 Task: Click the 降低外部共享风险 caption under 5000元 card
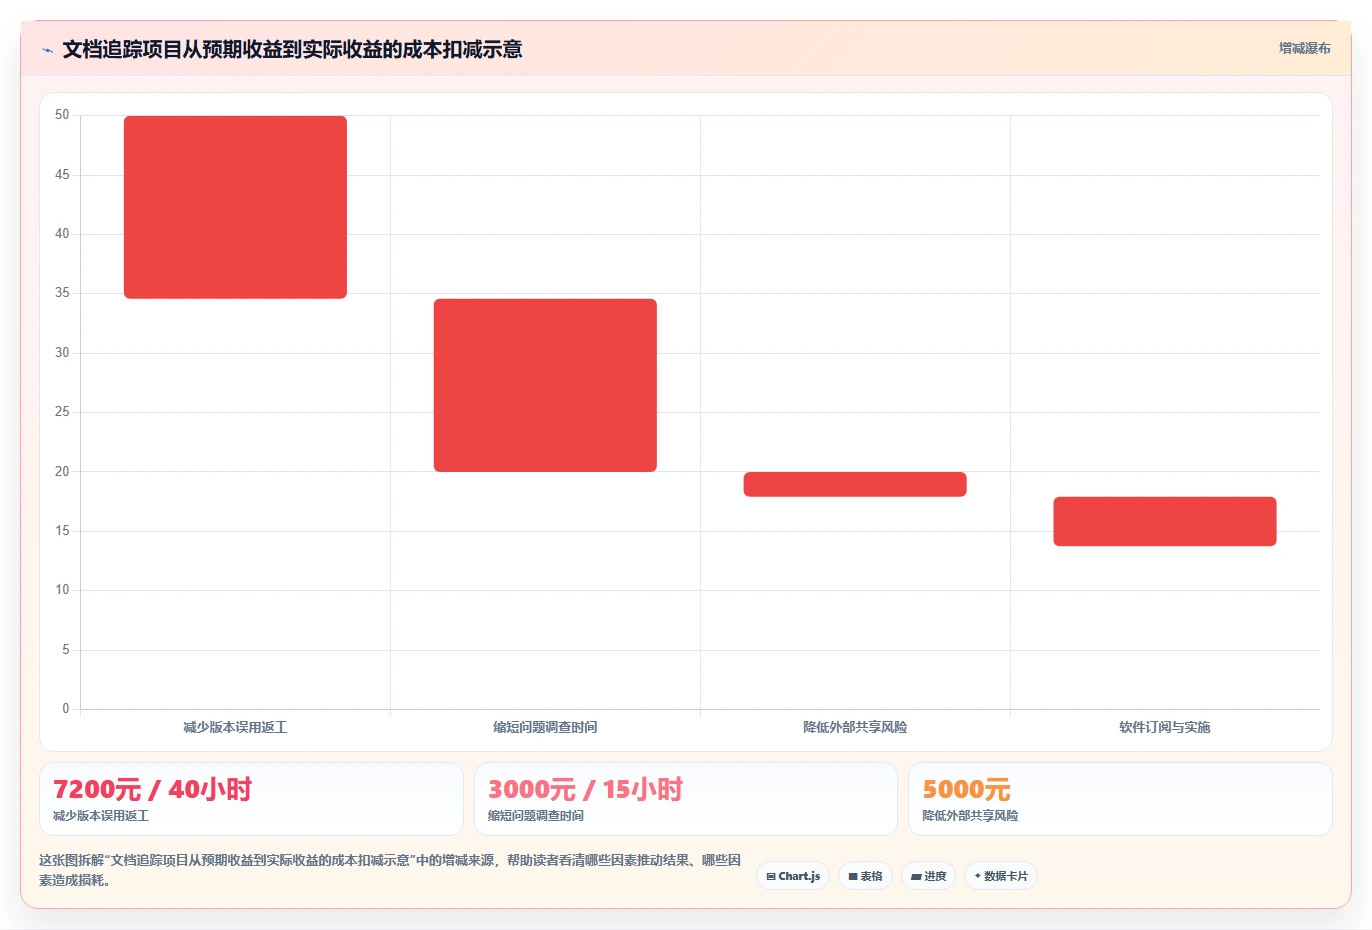point(970,816)
